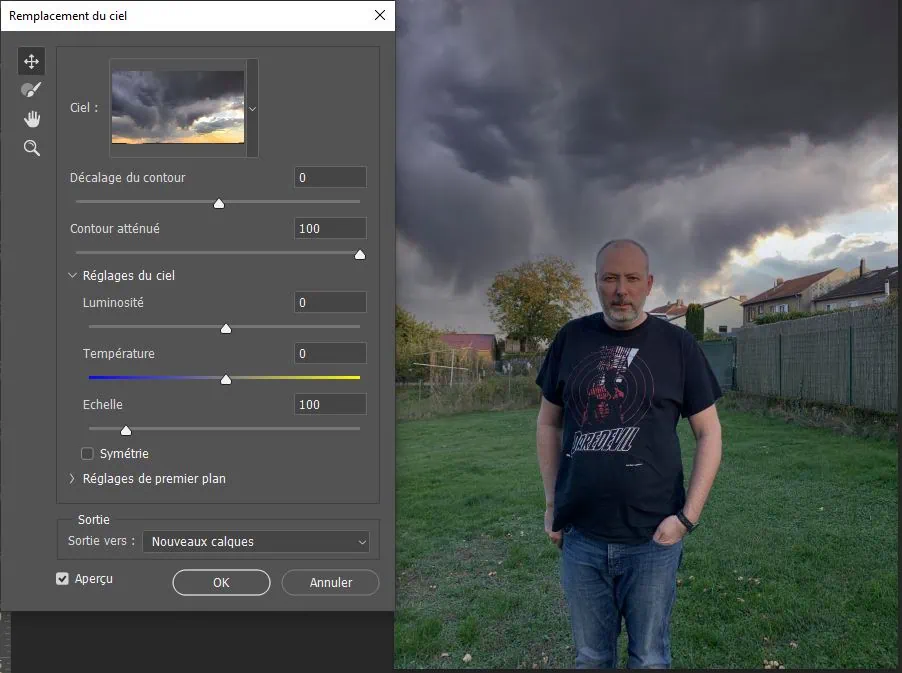The height and width of the screenshot is (673, 902).
Task: Click the Echelle value input field
Action: pos(330,405)
